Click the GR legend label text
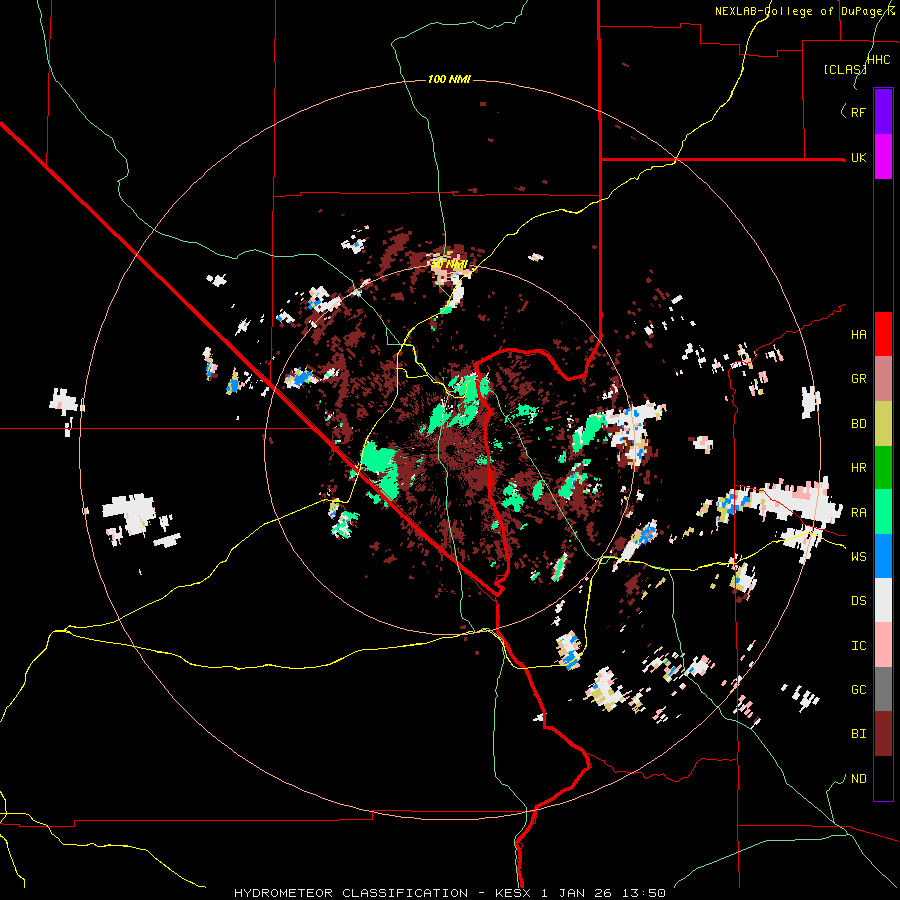 pos(858,379)
